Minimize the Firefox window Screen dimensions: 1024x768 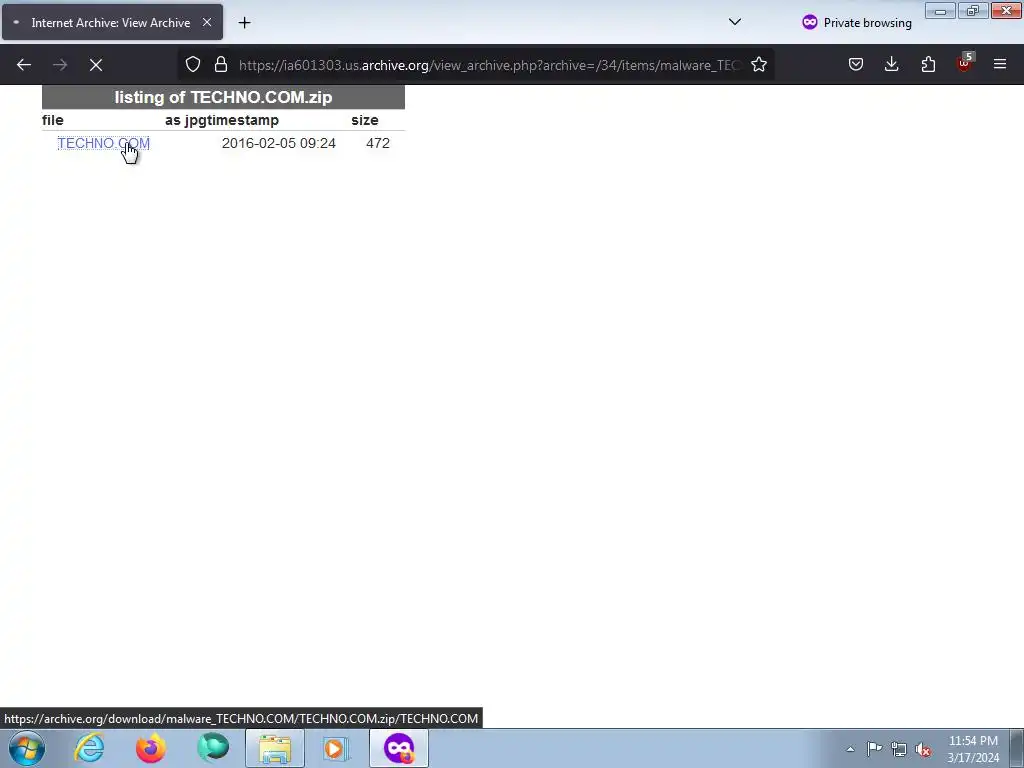click(940, 10)
